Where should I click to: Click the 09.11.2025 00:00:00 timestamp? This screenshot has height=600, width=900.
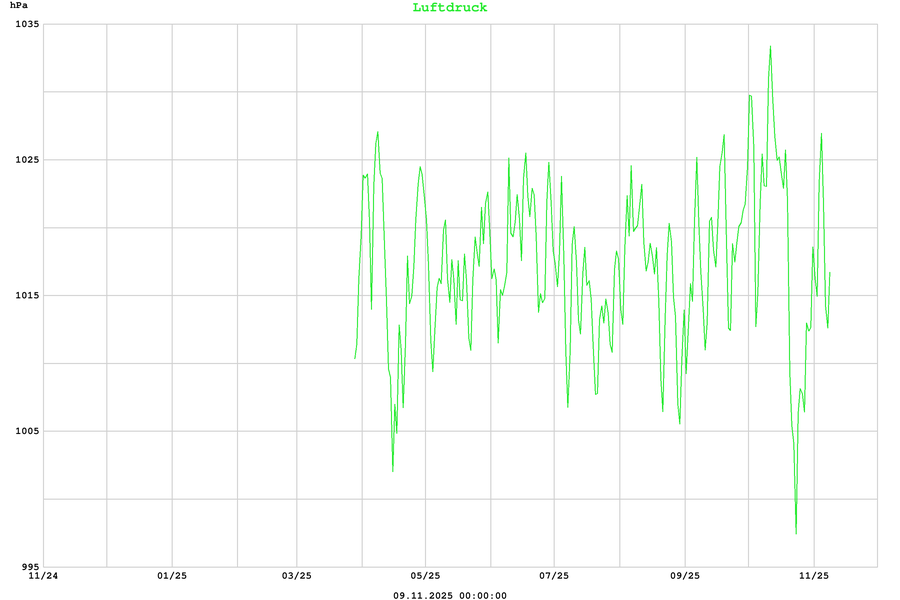[450, 596]
